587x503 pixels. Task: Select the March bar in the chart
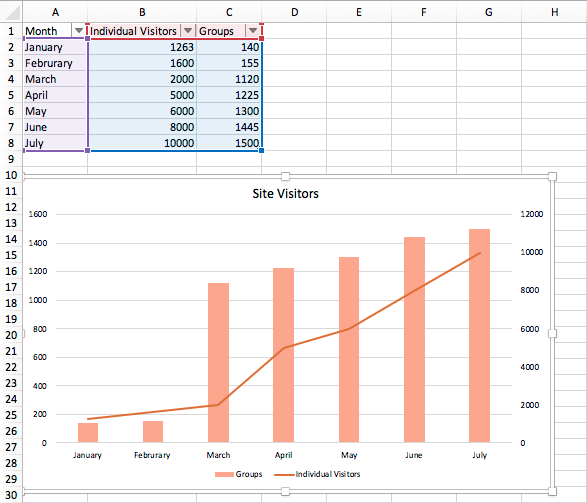point(218,363)
